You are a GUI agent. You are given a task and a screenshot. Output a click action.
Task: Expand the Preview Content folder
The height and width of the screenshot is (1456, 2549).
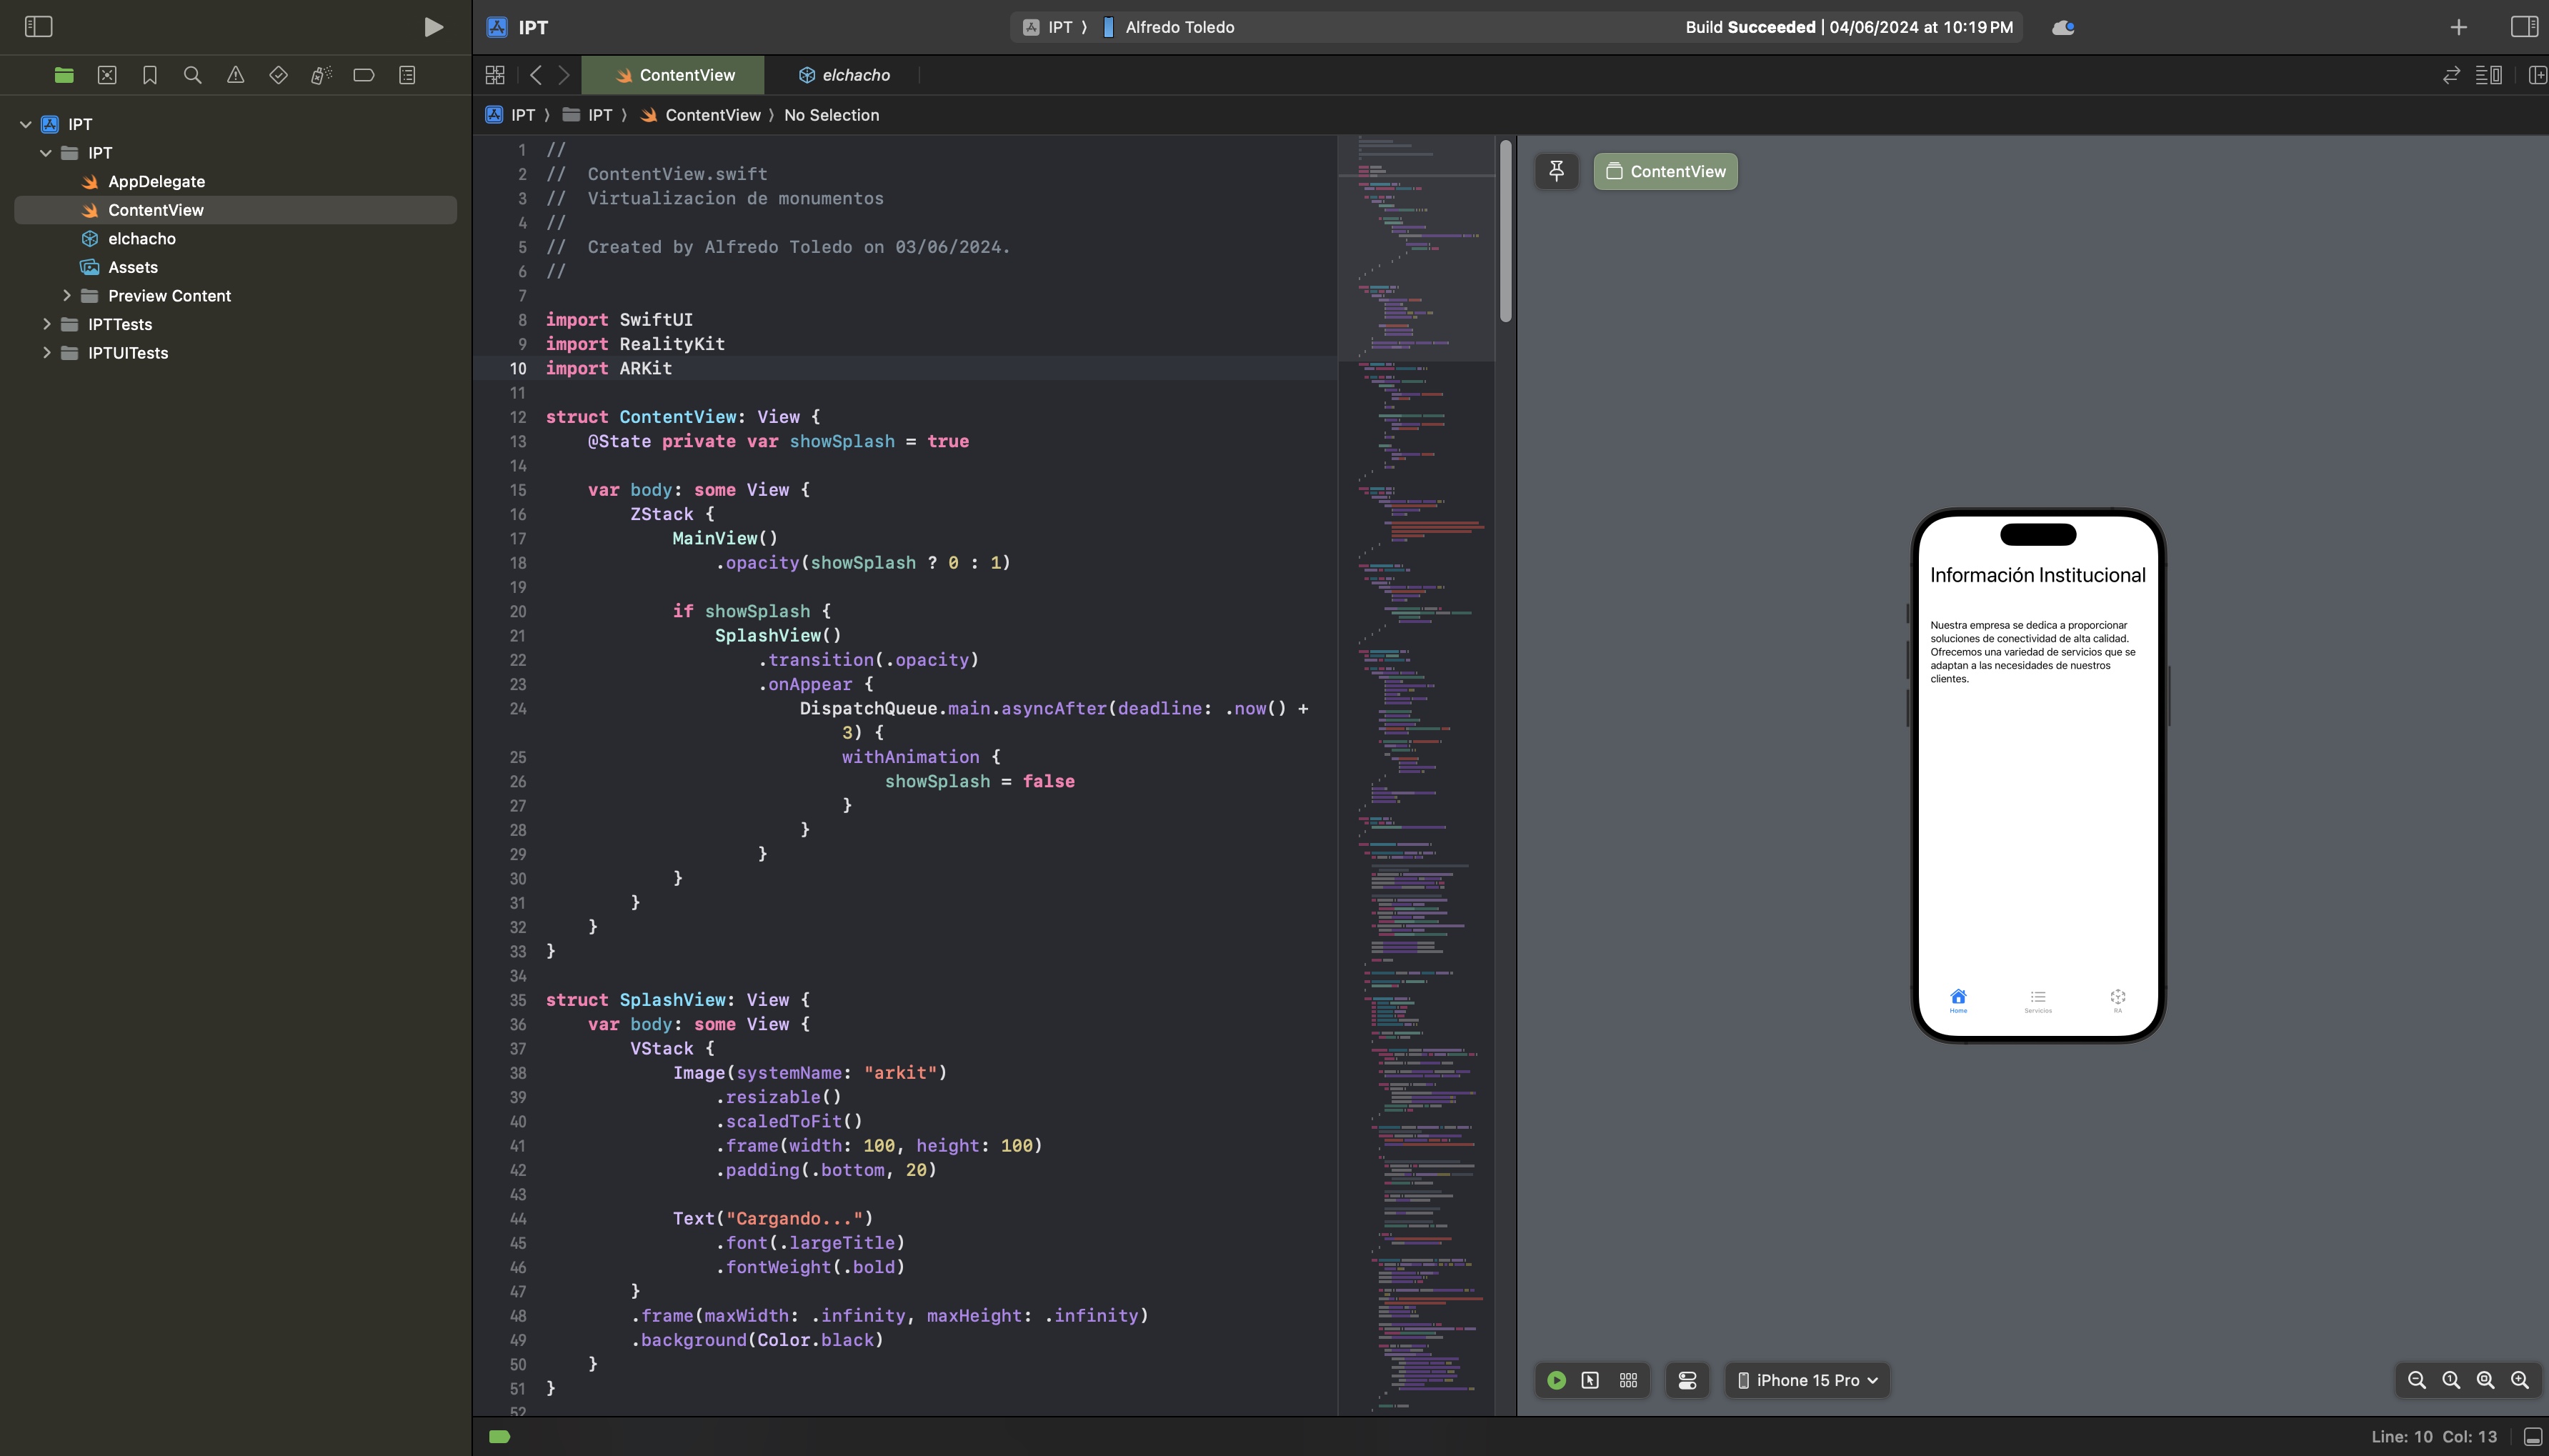[x=67, y=296]
